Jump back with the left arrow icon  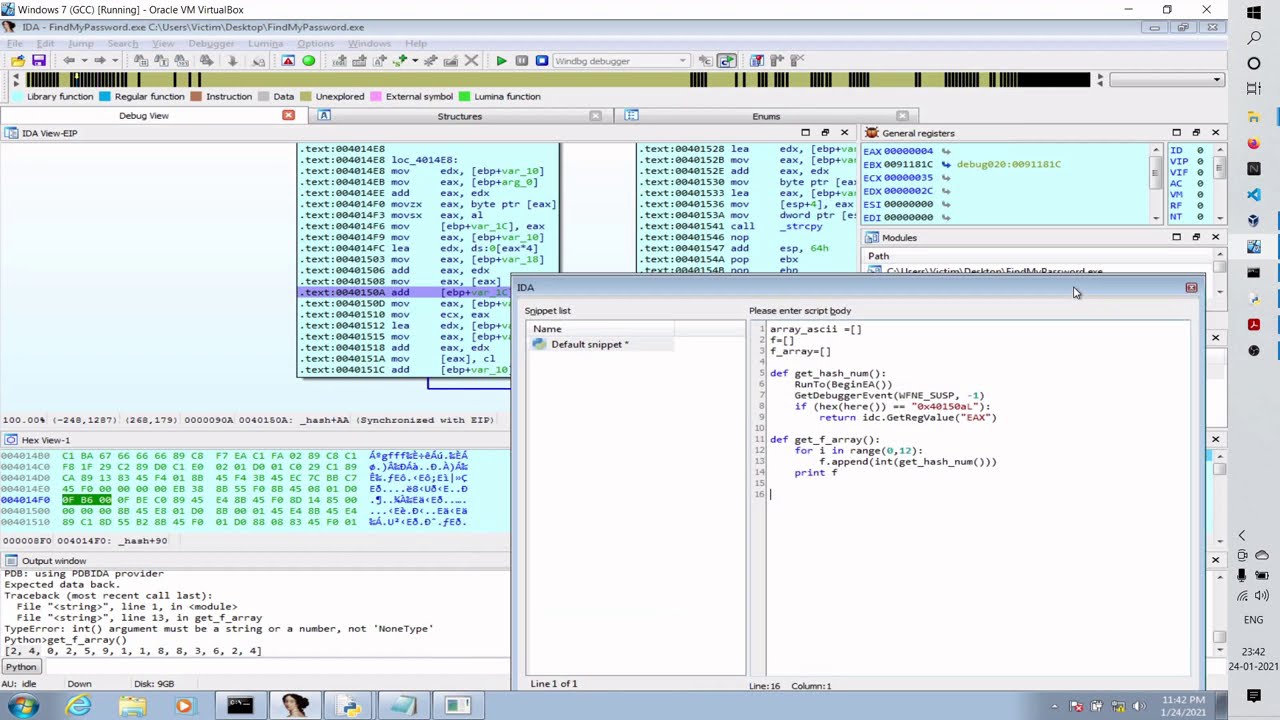[68, 61]
